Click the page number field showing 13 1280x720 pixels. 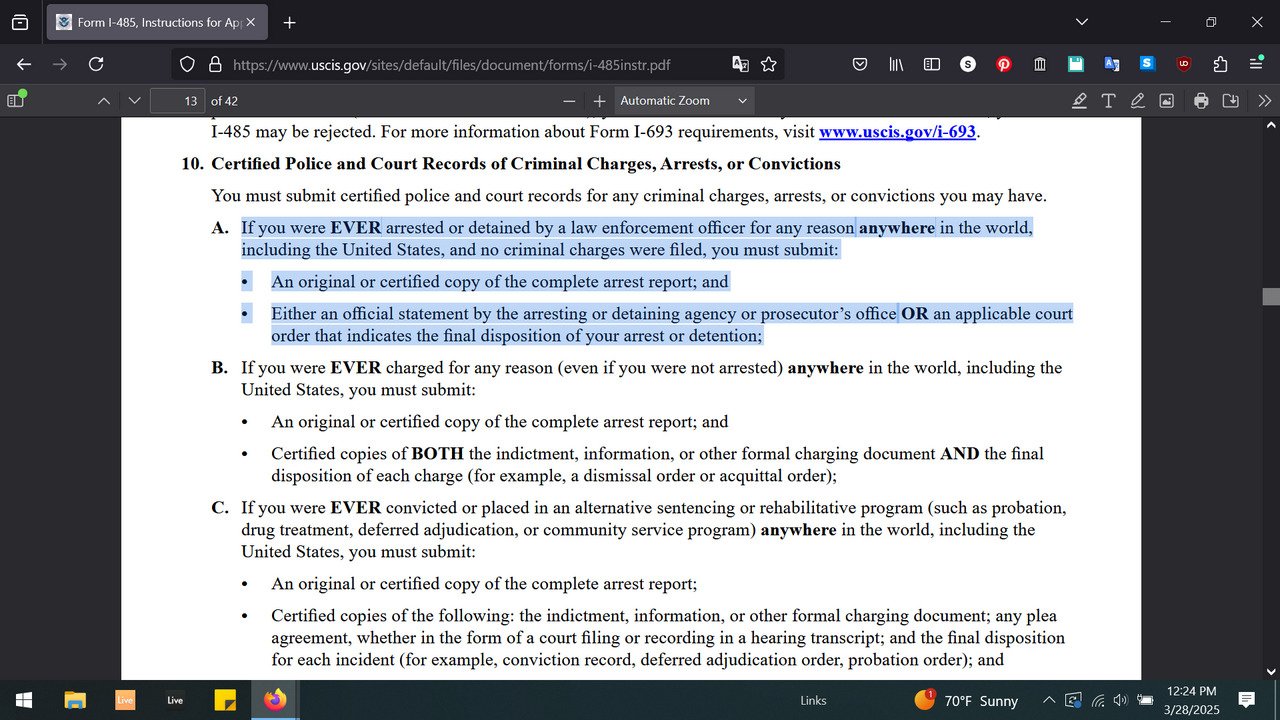click(177, 100)
